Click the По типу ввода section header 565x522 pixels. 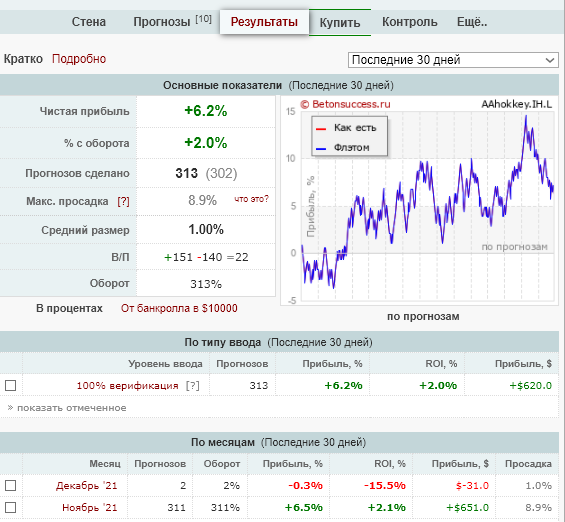pyautogui.click(x=279, y=342)
